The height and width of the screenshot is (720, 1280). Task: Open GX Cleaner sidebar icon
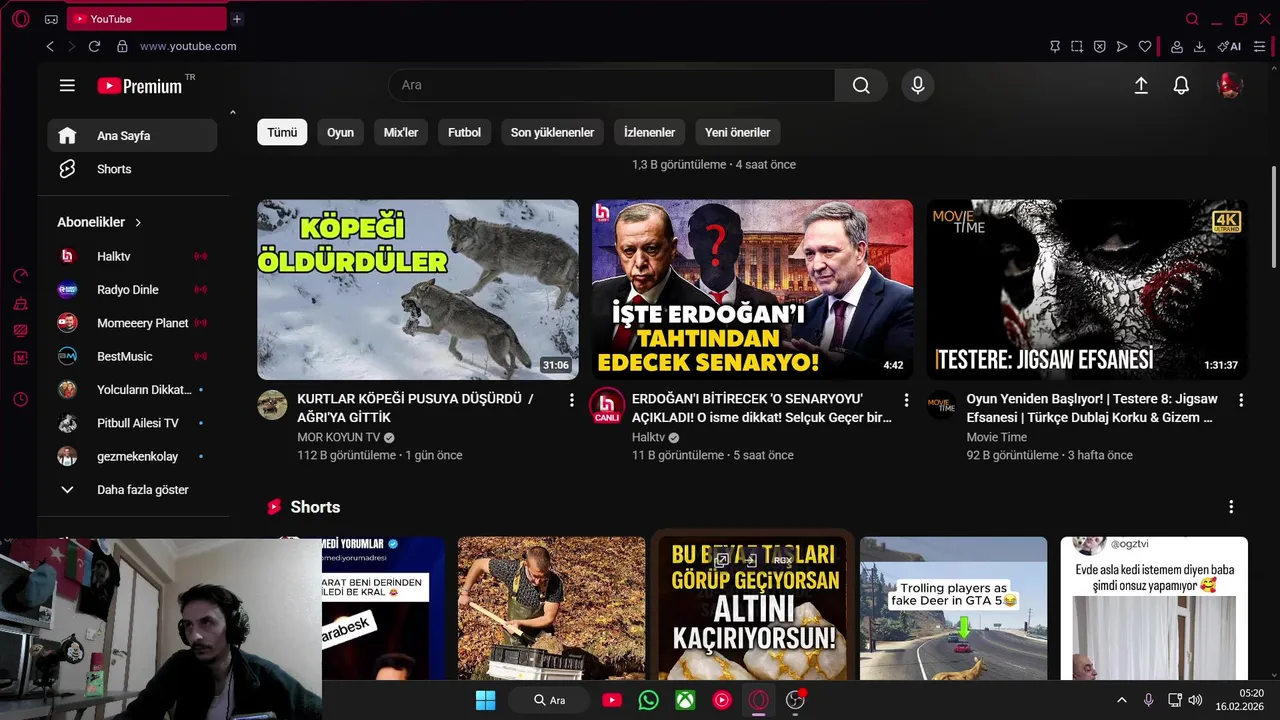click(20, 303)
